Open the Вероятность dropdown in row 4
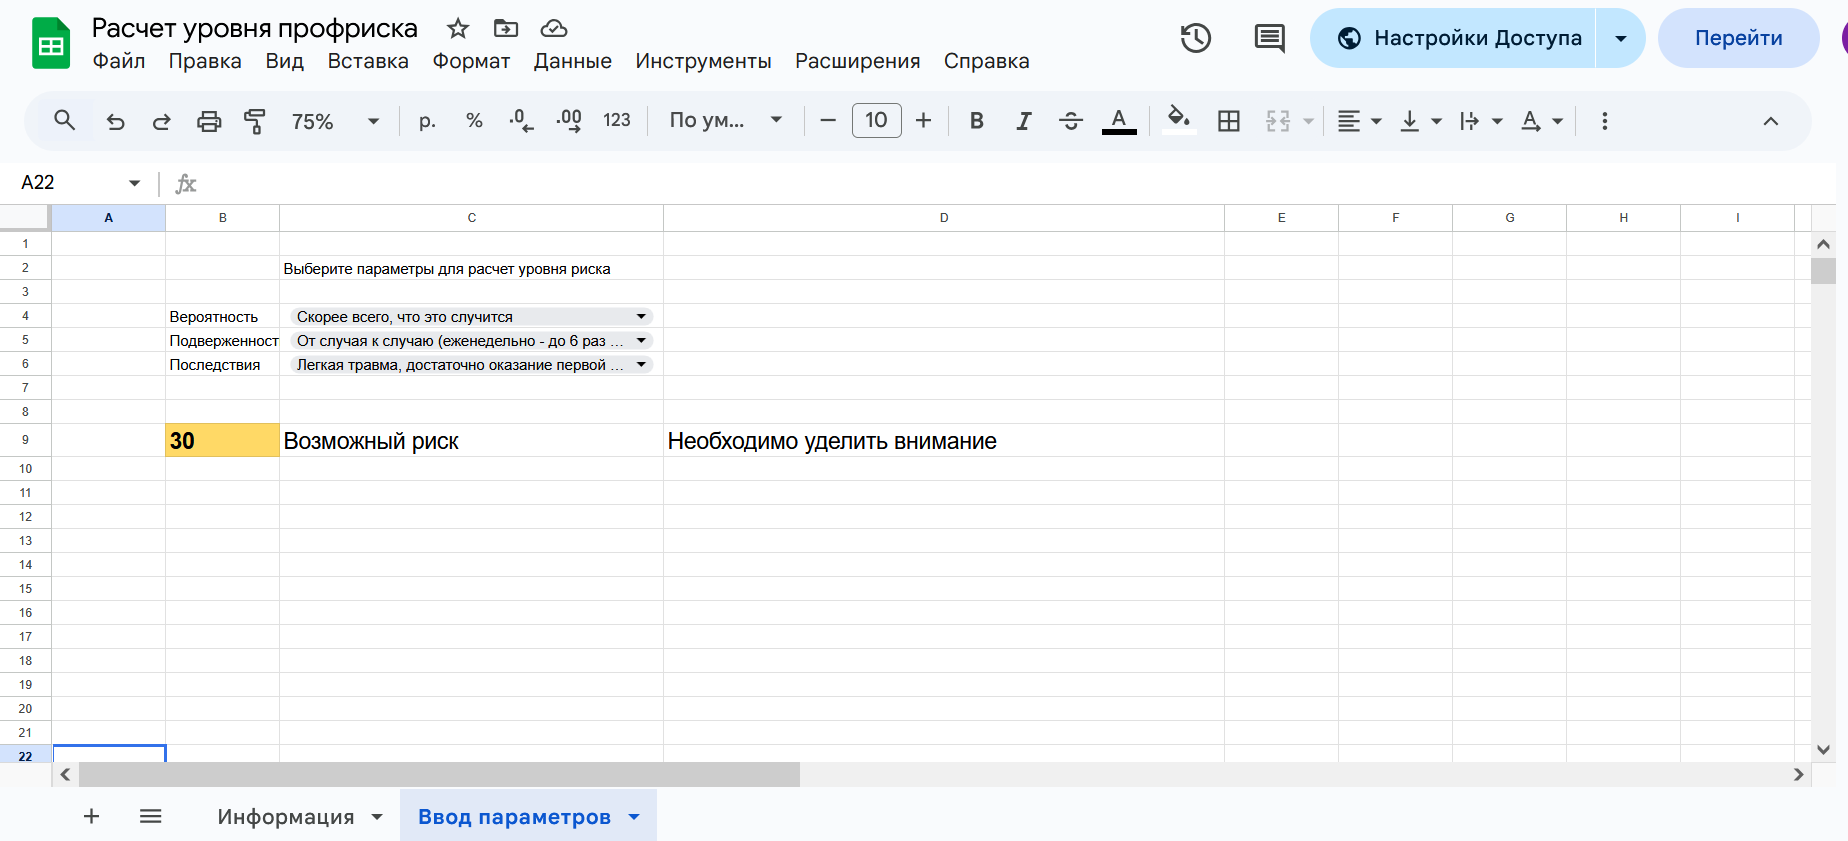The height and width of the screenshot is (841, 1848). [x=641, y=317]
